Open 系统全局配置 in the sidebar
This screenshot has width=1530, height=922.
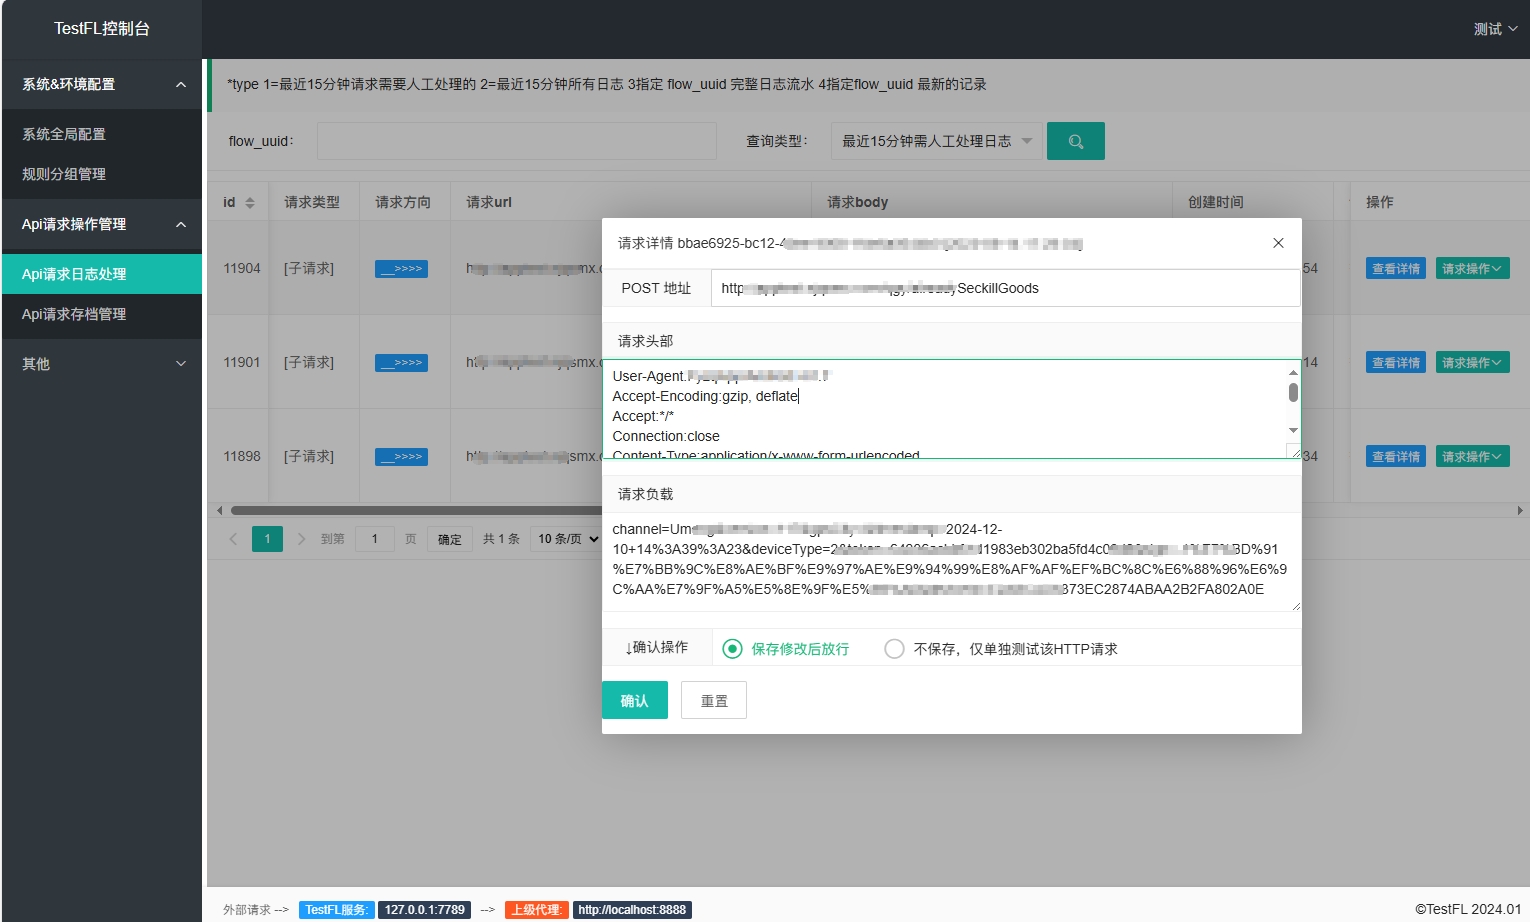click(101, 134)
